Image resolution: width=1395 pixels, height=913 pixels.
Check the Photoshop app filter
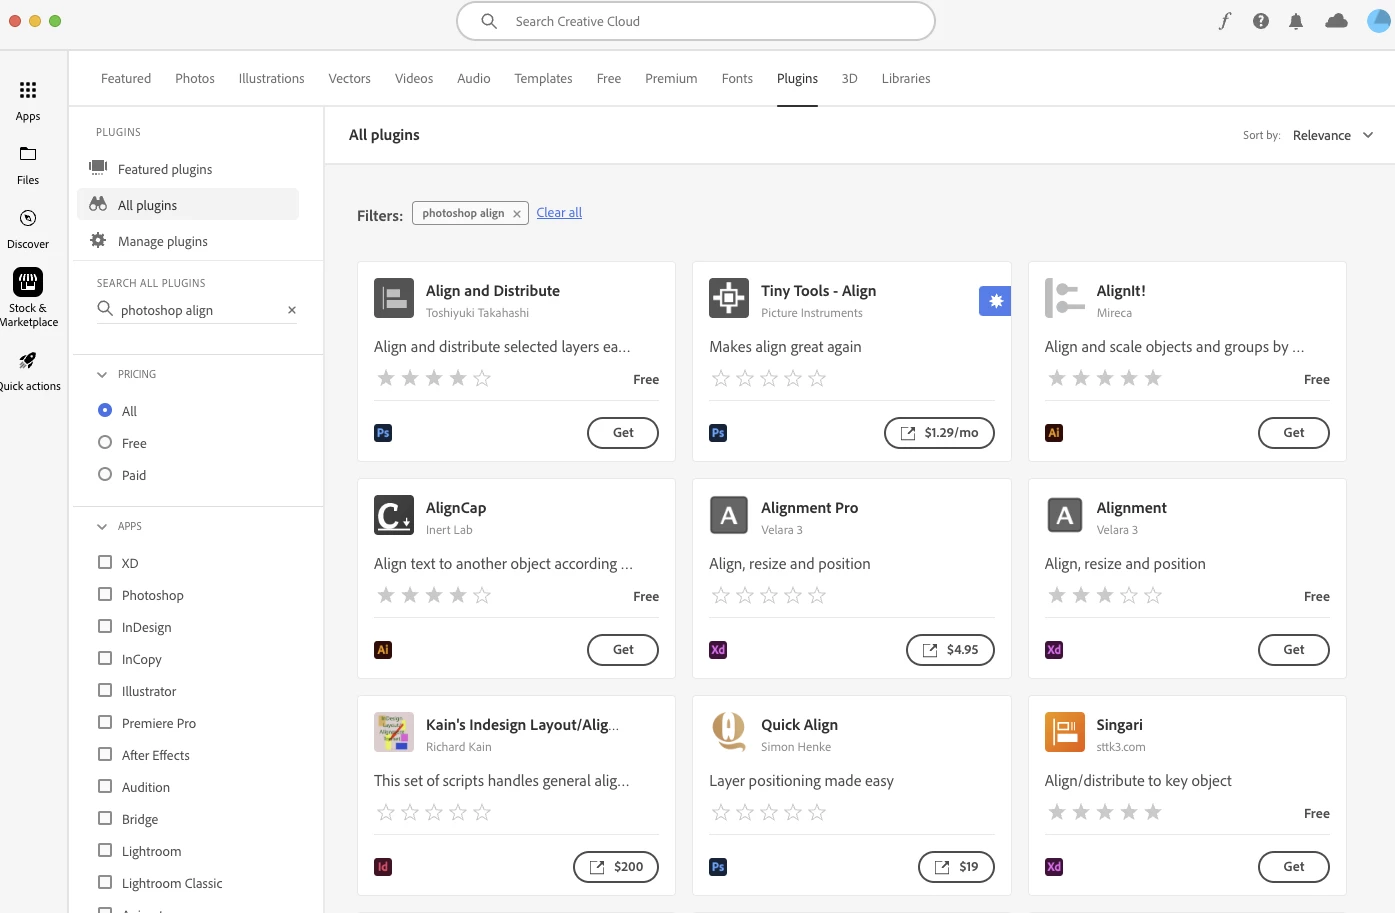tap(105, 594)
